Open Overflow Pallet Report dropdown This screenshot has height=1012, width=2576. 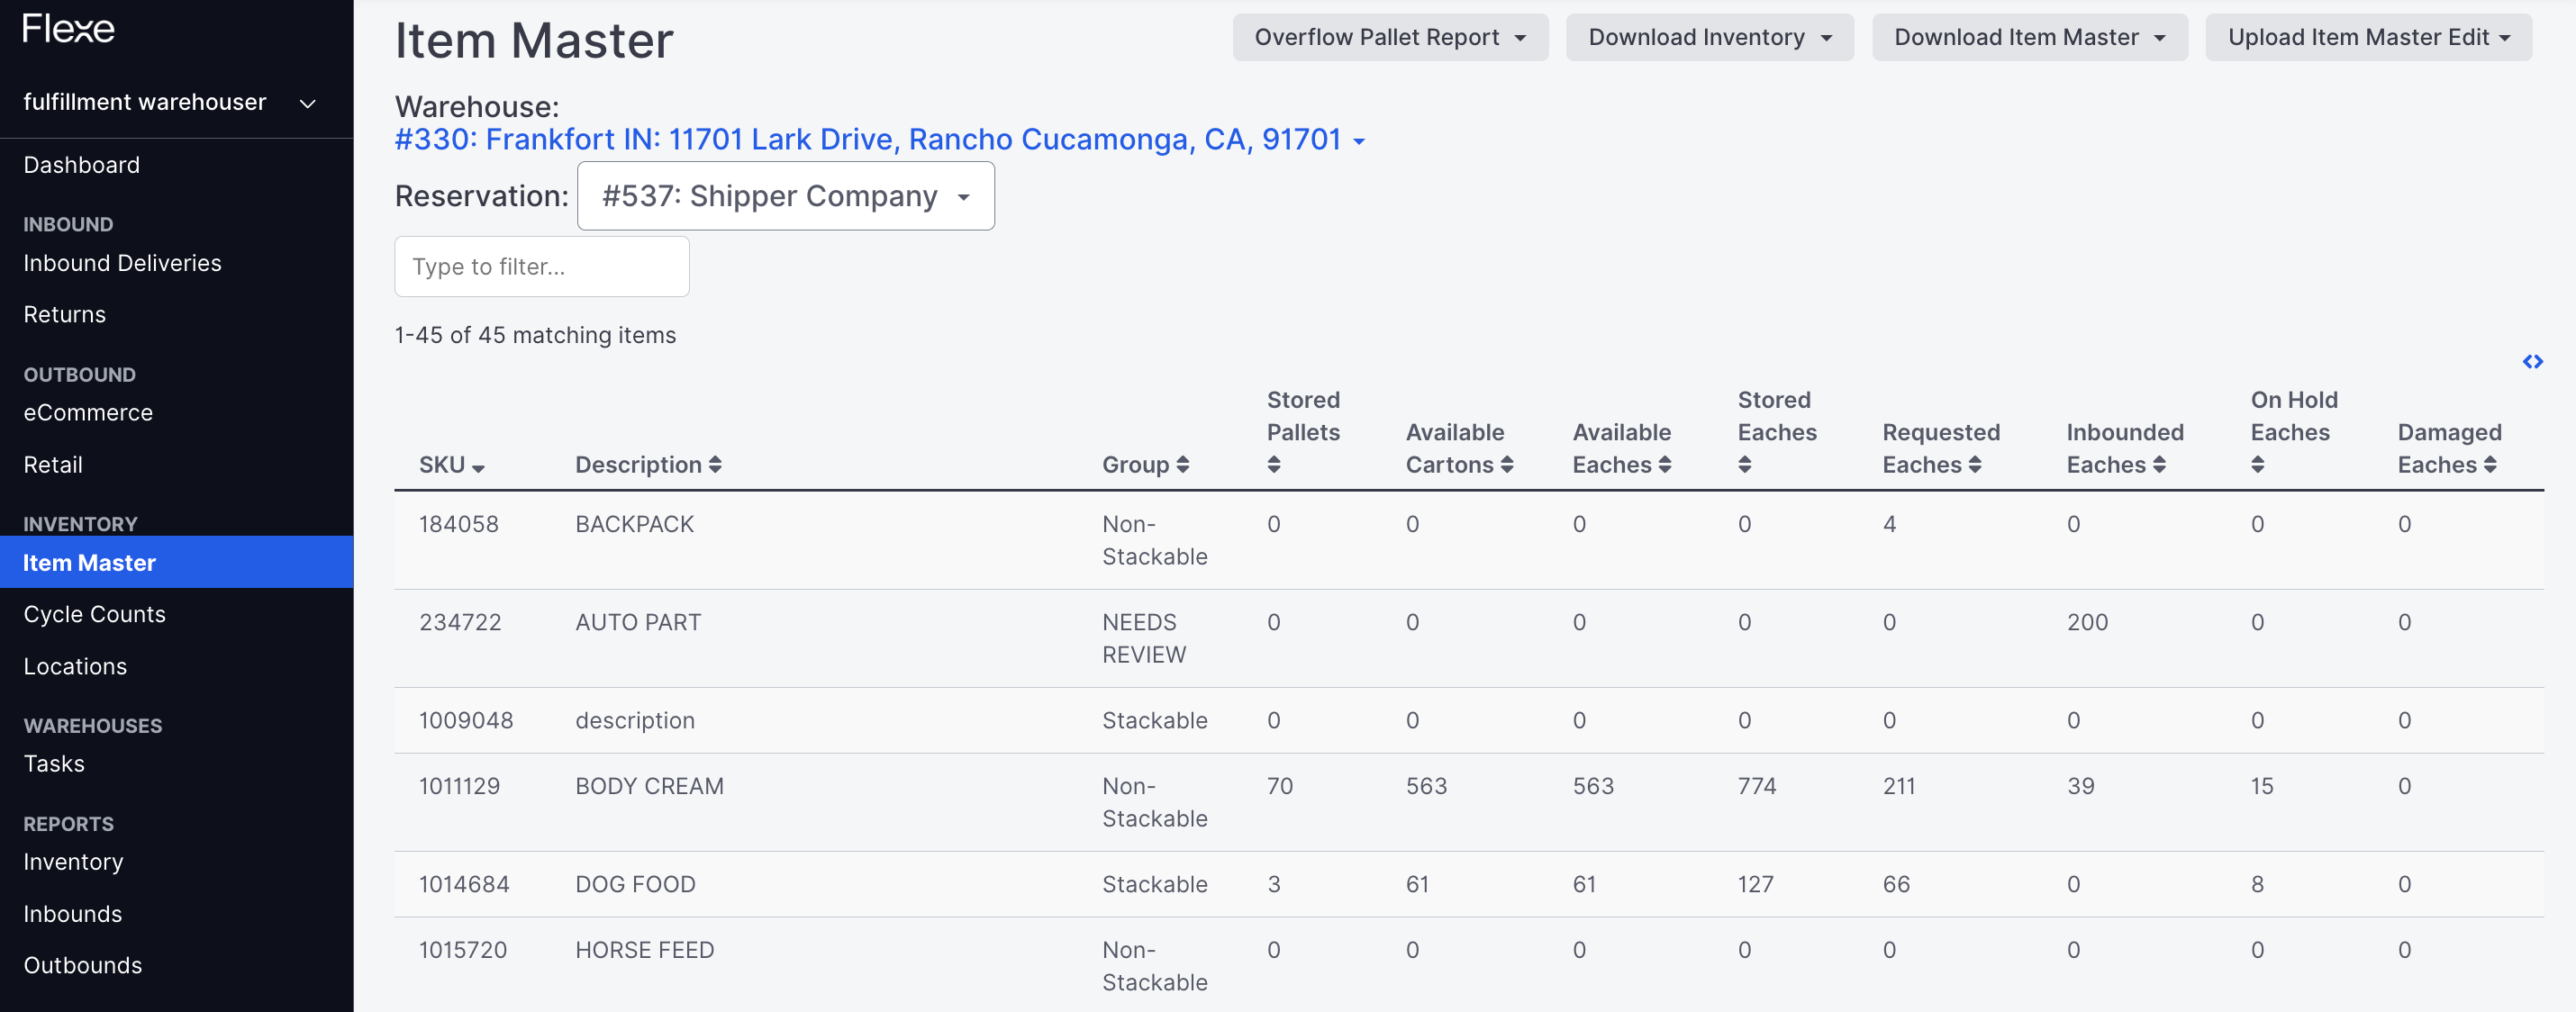(x=1390, y=38)
